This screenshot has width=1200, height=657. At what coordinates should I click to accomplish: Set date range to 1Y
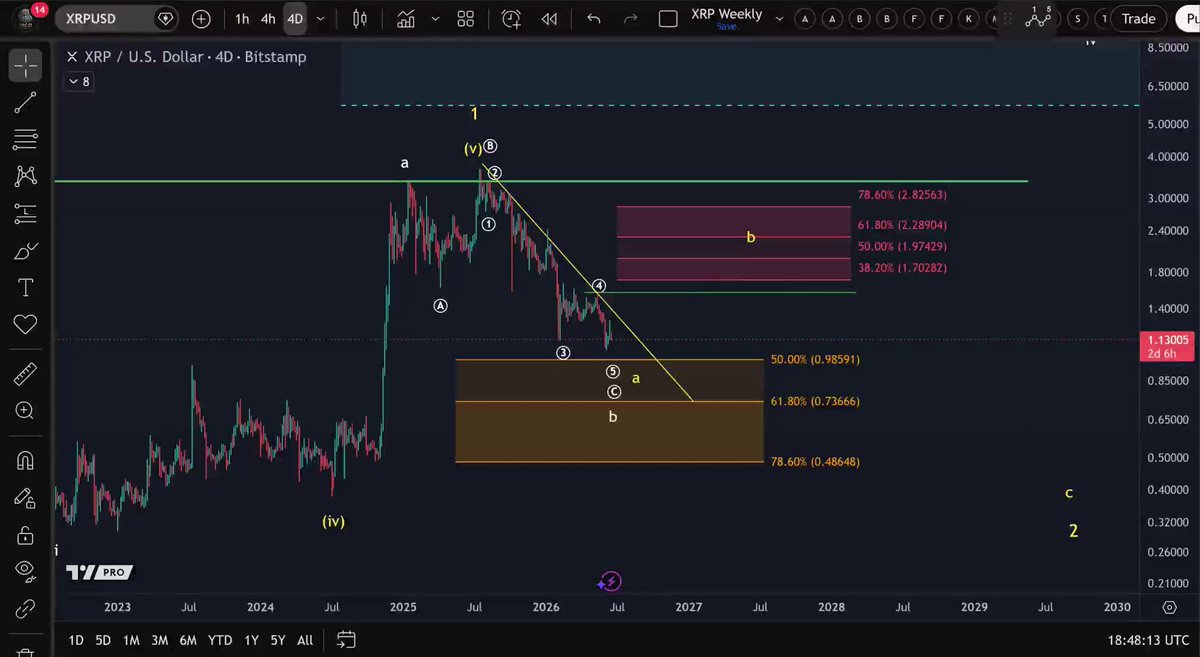[x=250, y=640]
